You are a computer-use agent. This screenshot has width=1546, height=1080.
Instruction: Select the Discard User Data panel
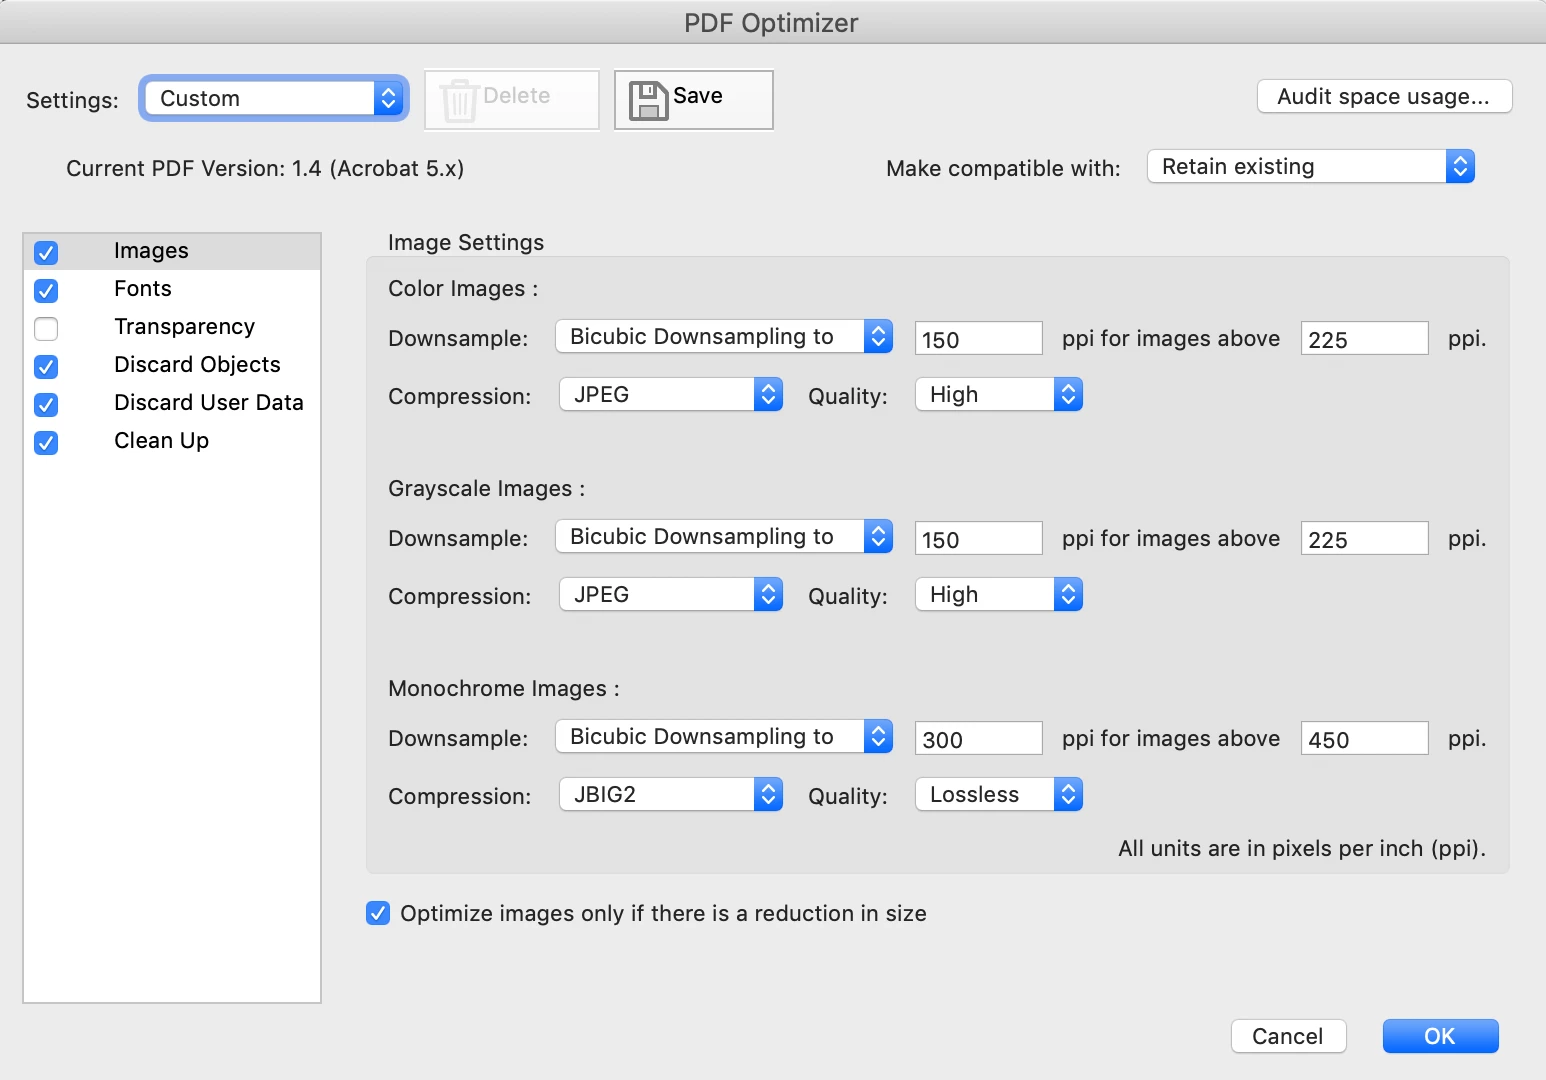click(x=172, y=403)
